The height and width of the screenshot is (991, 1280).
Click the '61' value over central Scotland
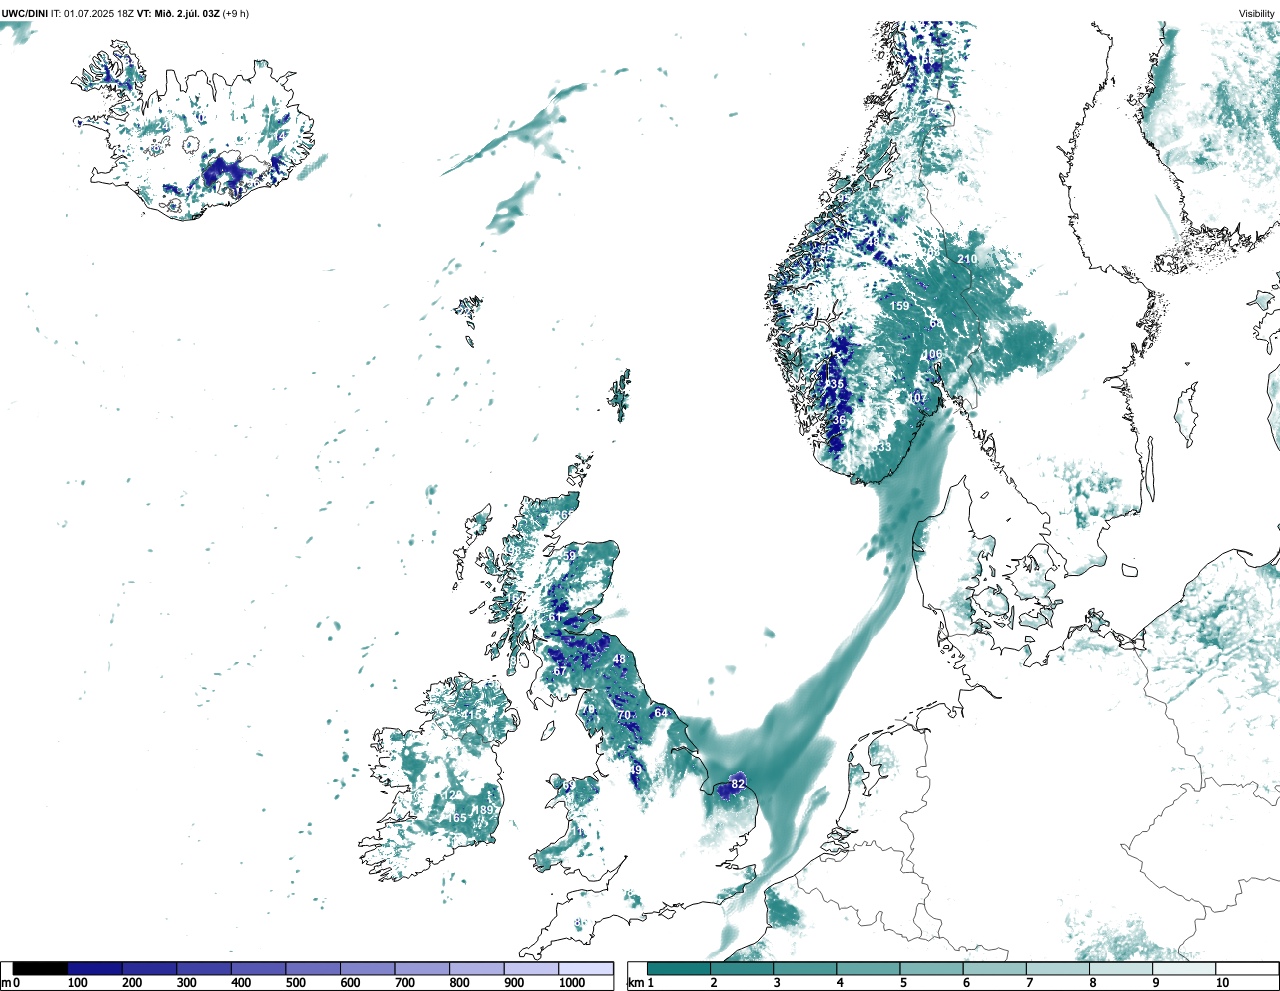point(555,618)
